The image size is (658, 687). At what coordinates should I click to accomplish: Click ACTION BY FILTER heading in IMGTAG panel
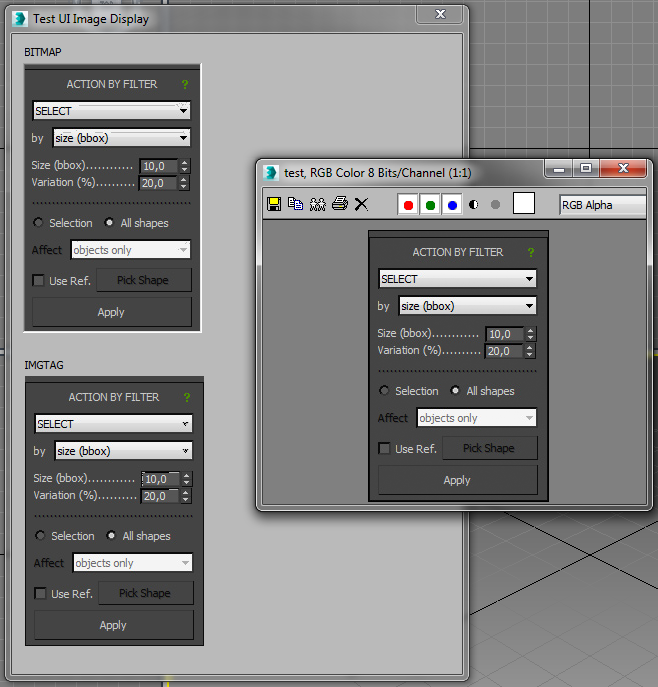(x=114, y=397)
